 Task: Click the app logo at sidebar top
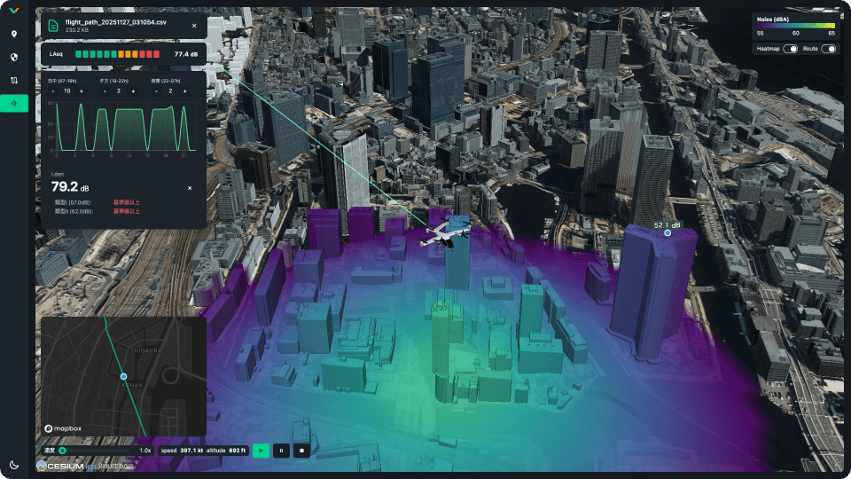tap(14, 10)
